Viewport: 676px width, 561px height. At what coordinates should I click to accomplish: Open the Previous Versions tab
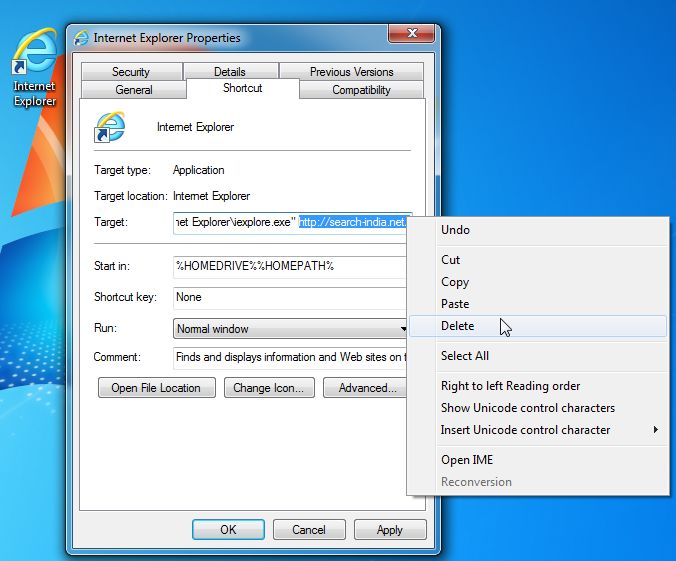351,72
